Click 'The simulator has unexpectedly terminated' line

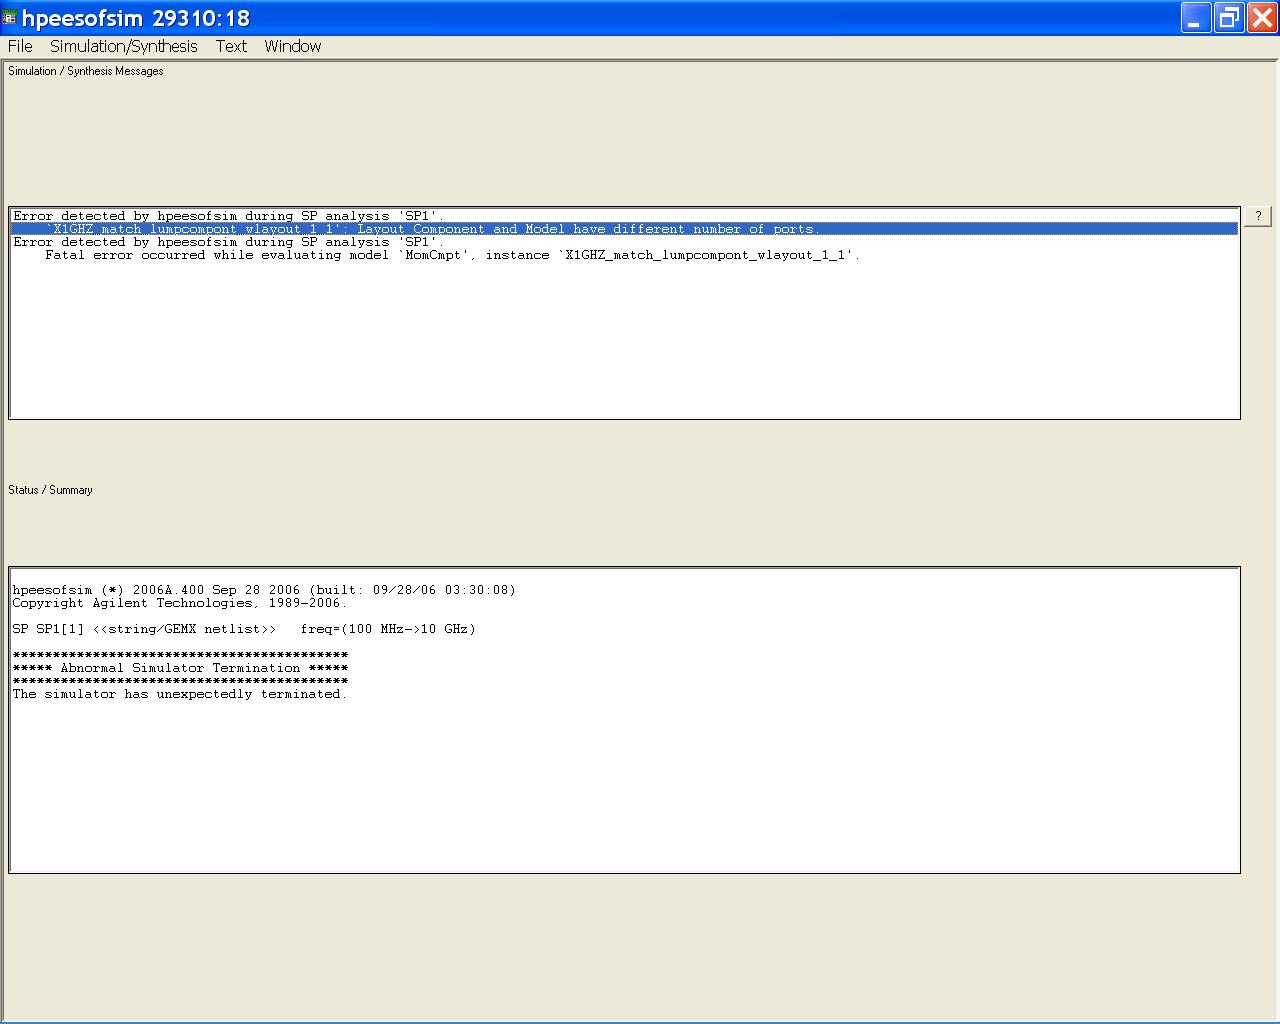180,694
